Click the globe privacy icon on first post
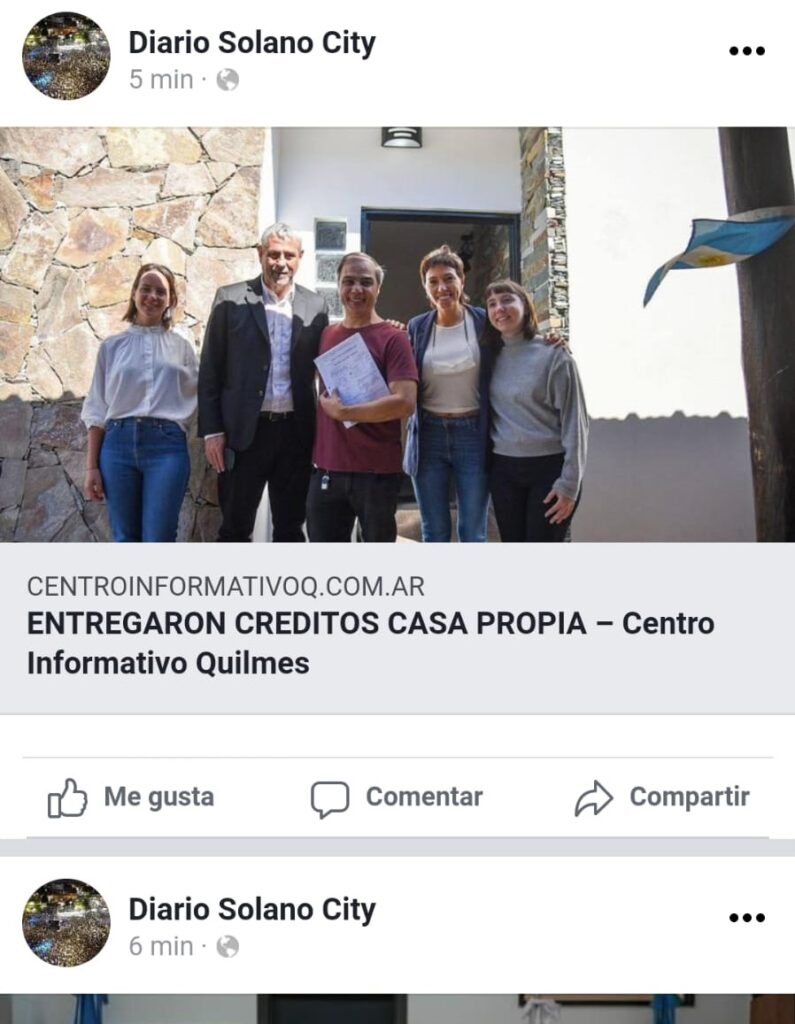The width and height of the screenshot is (795, 1024). point(227,80)
